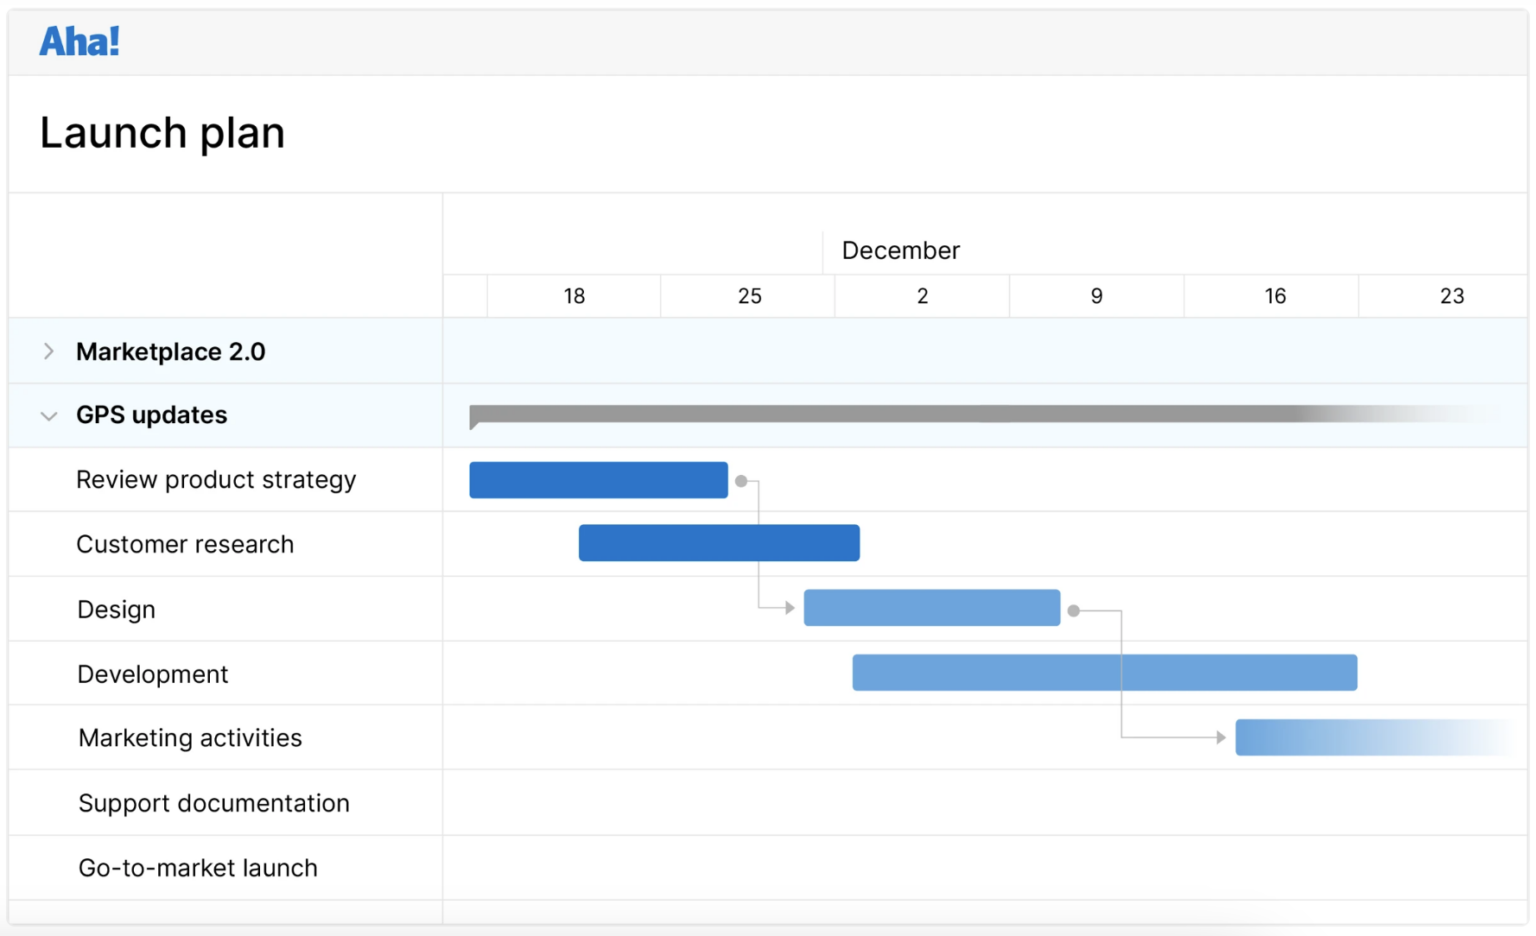Select the Review product strategy Gantt bar
Image resolution: width=1536 pixels, height=936 pixels.
[598, 480]
